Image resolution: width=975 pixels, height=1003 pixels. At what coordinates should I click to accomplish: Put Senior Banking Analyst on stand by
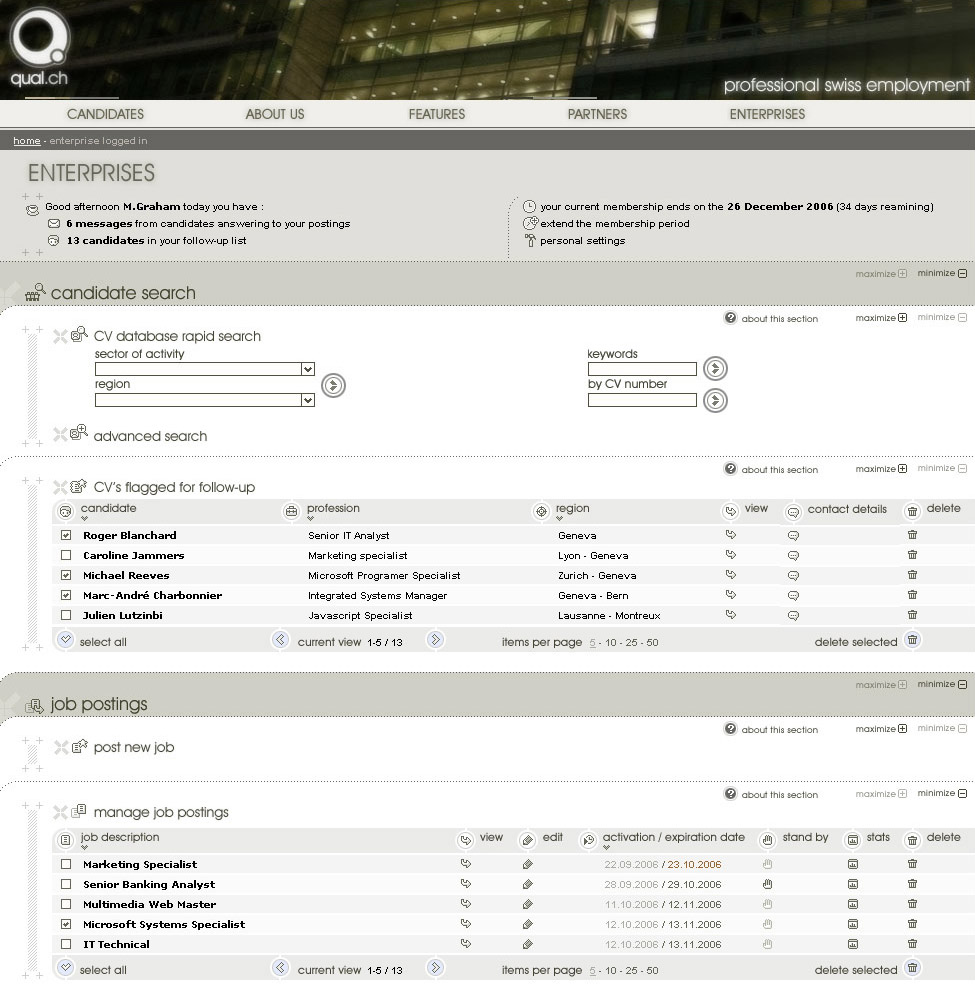768,884
